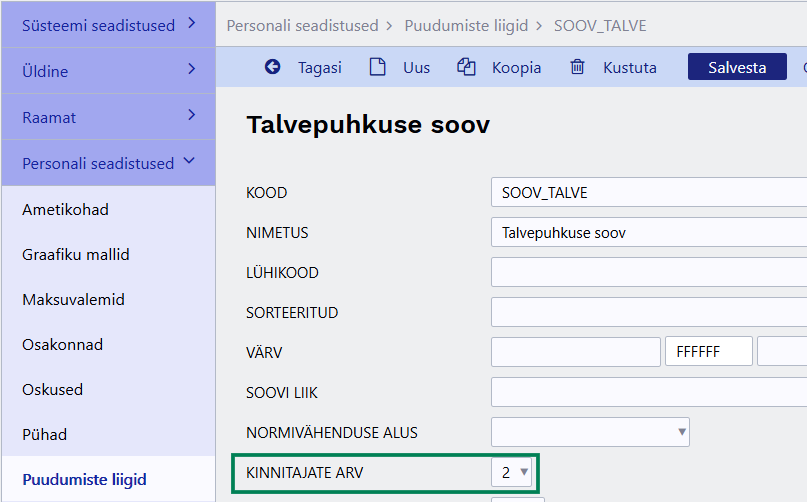The image size is (807, 502).
Task: Click the Tagasi back arrow icon
Action: tap(273, 67)
